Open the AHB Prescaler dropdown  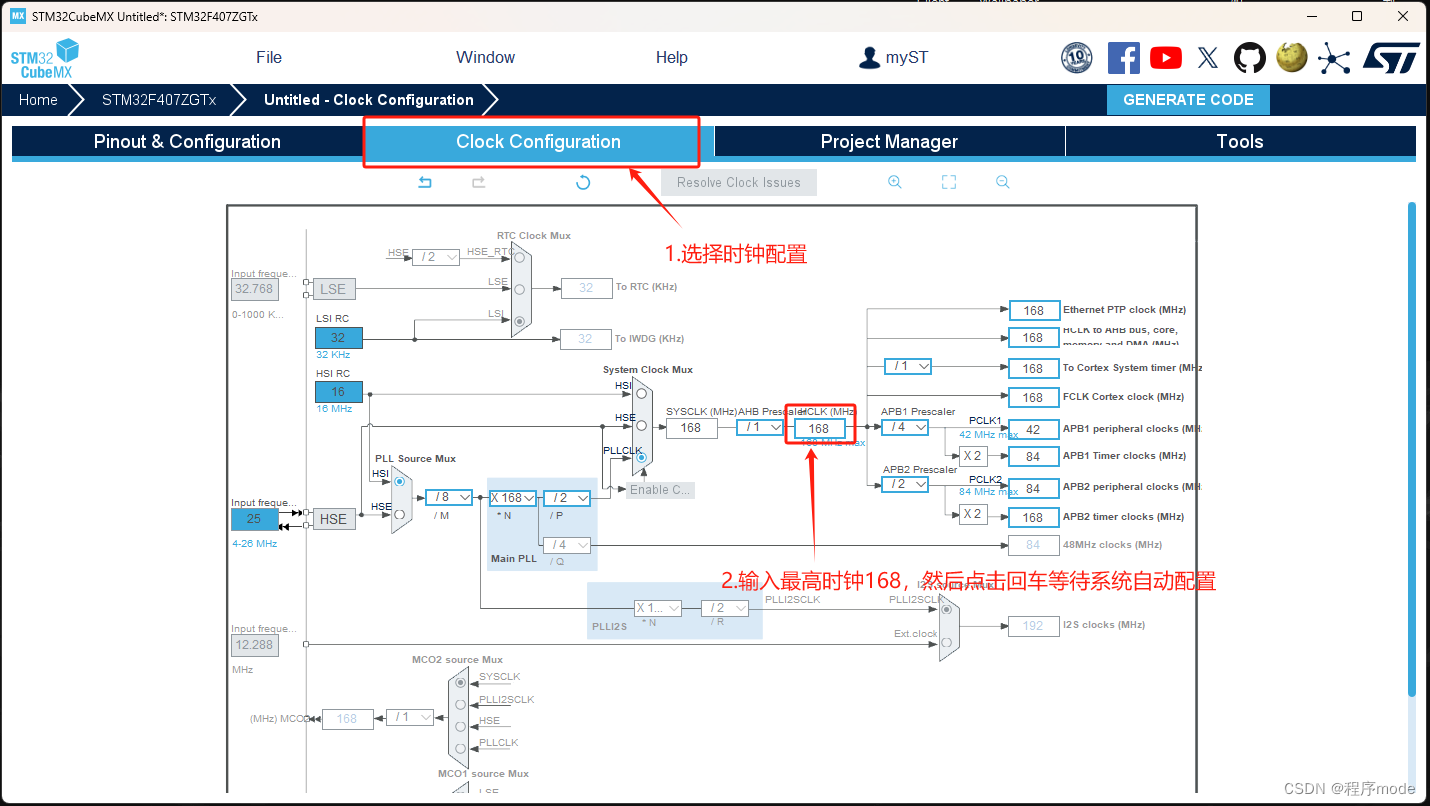[x=761, y=427]
